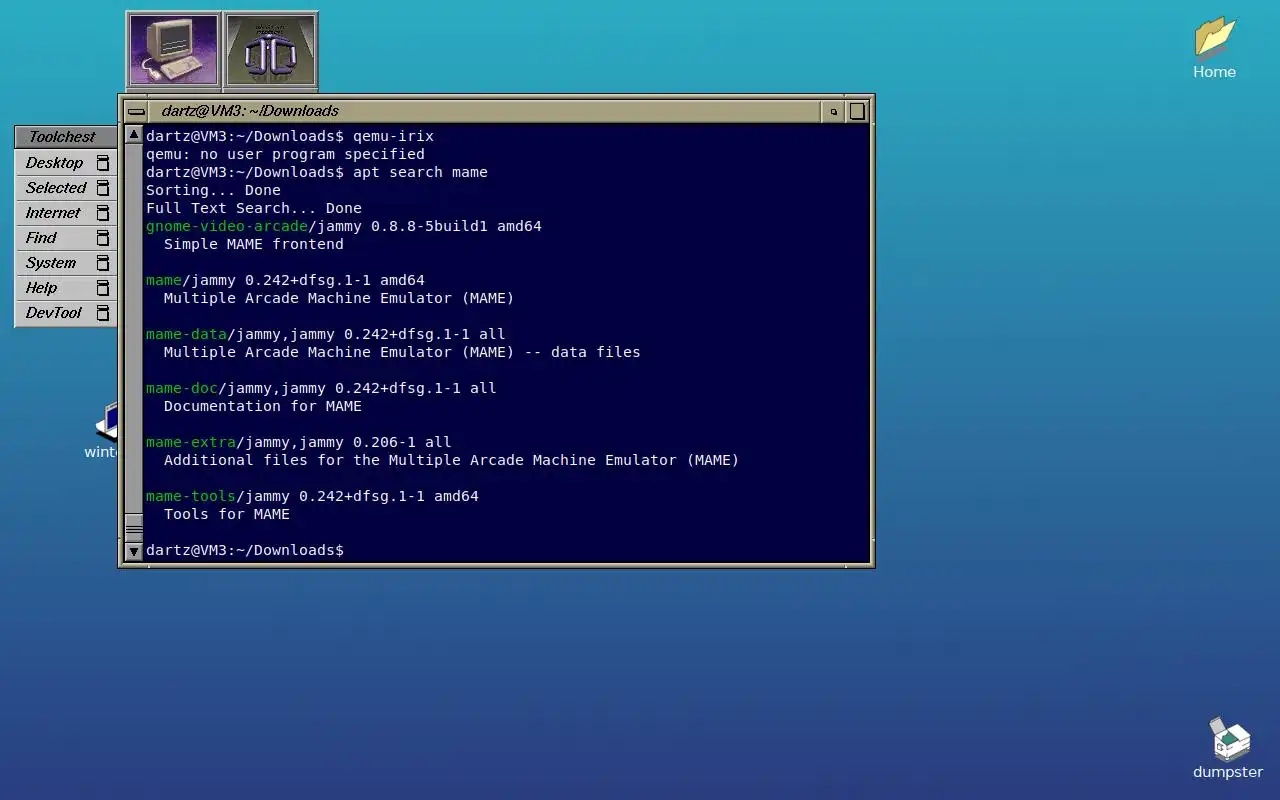Click the final empty shell prompt line
This screenshot has height=800, width=1280.
[x=245, y=550]
